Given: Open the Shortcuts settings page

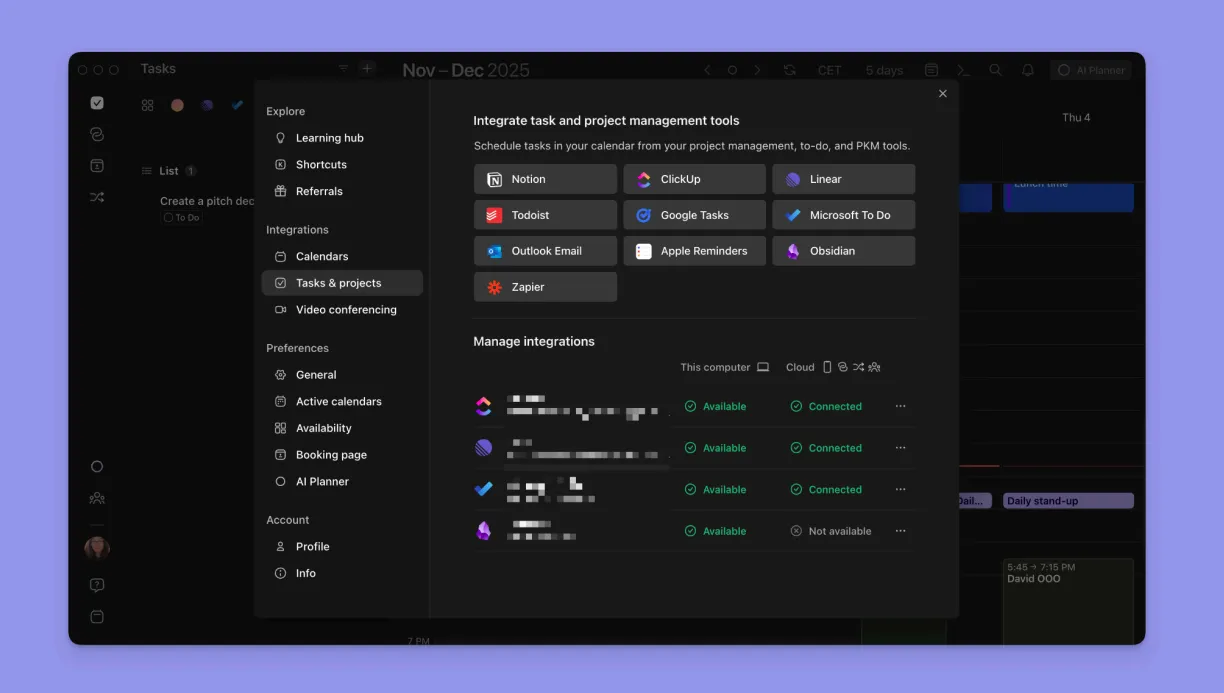Looking at the screenshot, I should click(342, 164).
